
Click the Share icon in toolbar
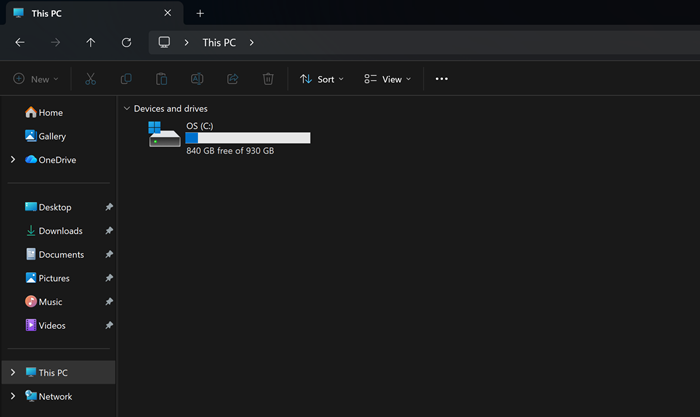233,79
